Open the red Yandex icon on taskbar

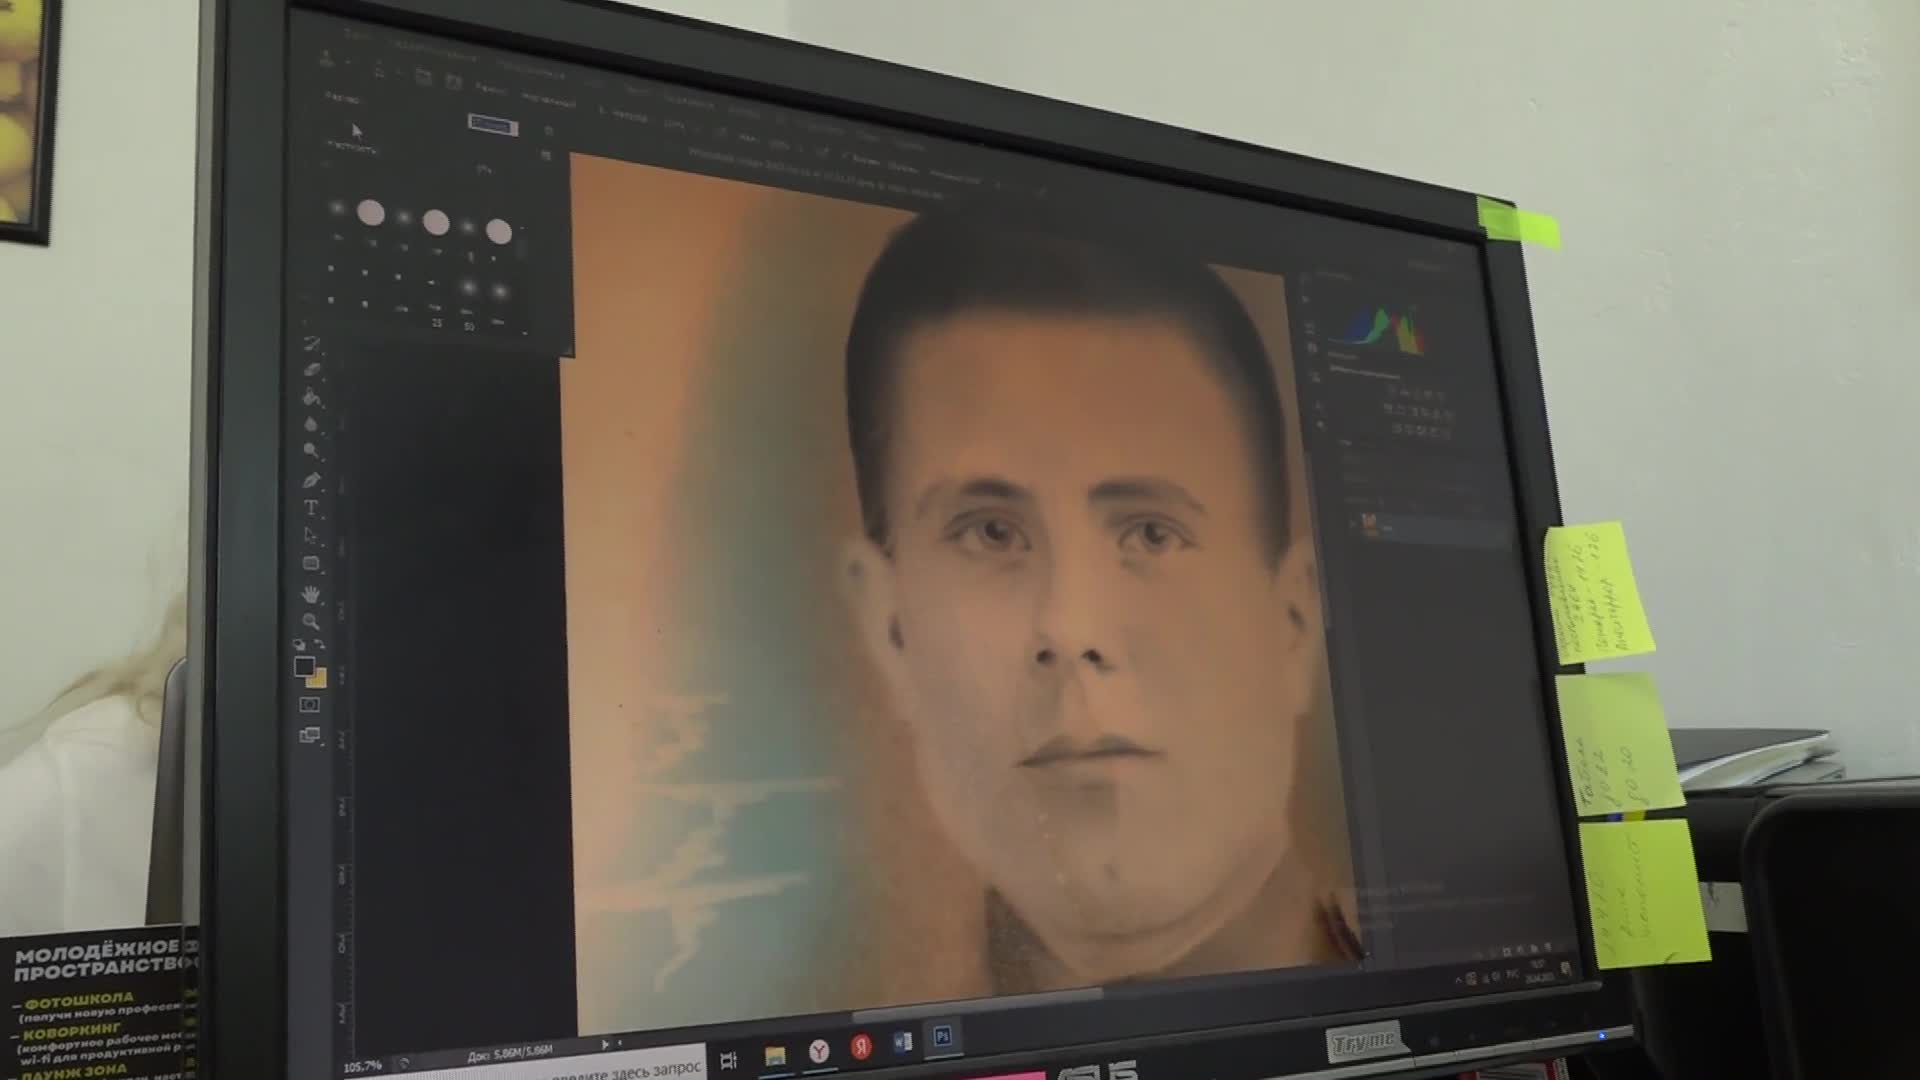[x=861, y=1046]
